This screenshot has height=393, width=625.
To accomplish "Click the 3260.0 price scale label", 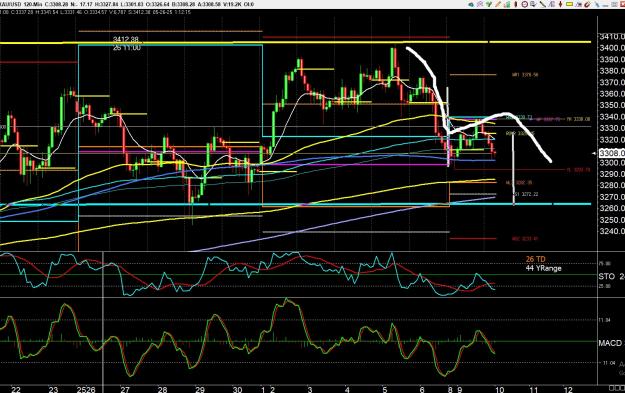I will [x=612, y=208].
